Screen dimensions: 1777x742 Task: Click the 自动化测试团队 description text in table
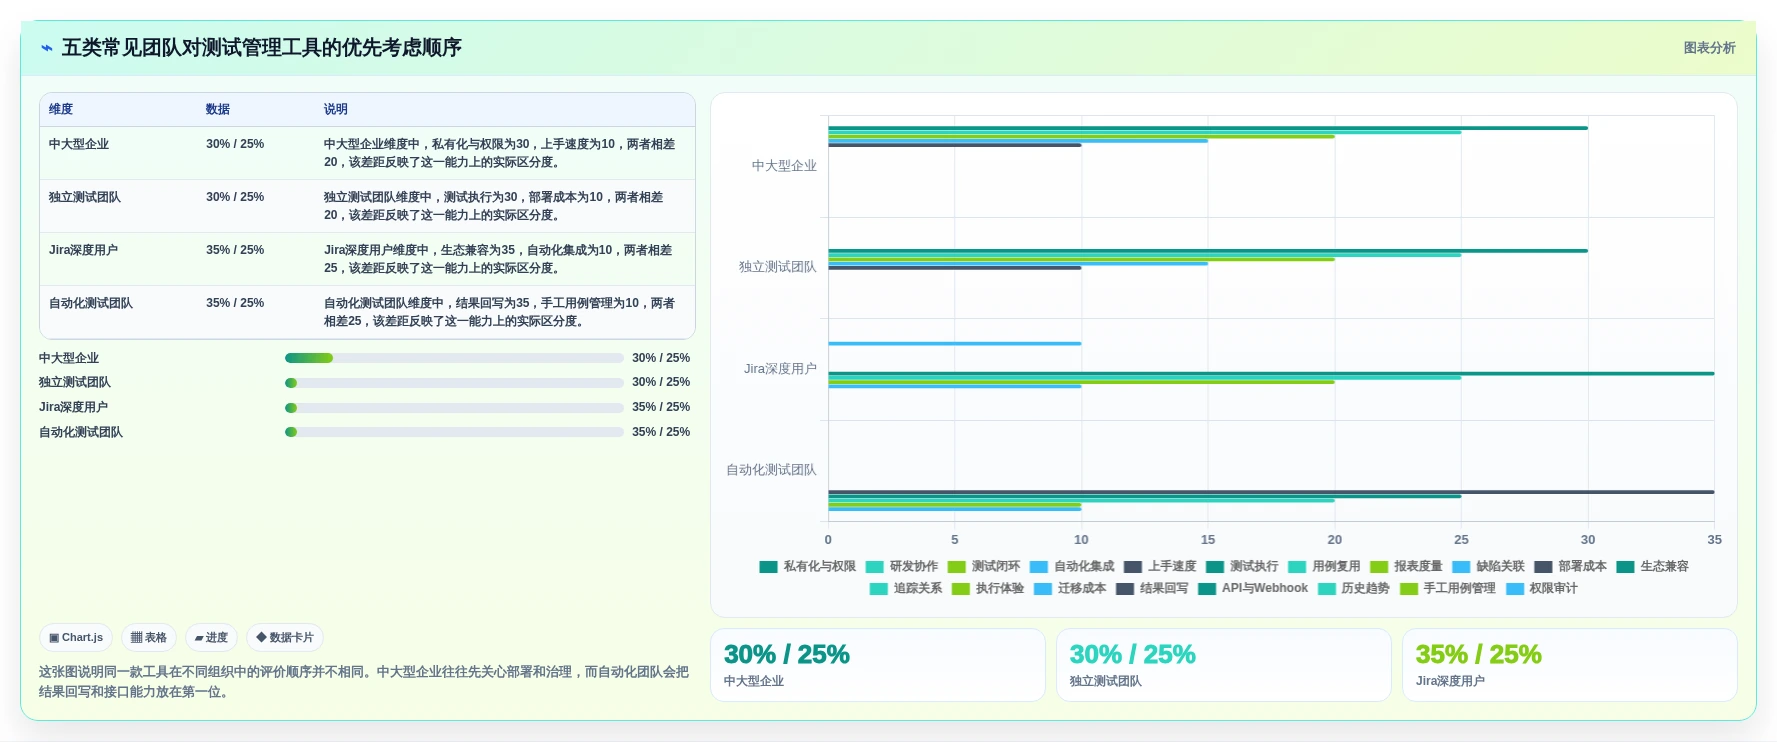(x=500, y=312)
